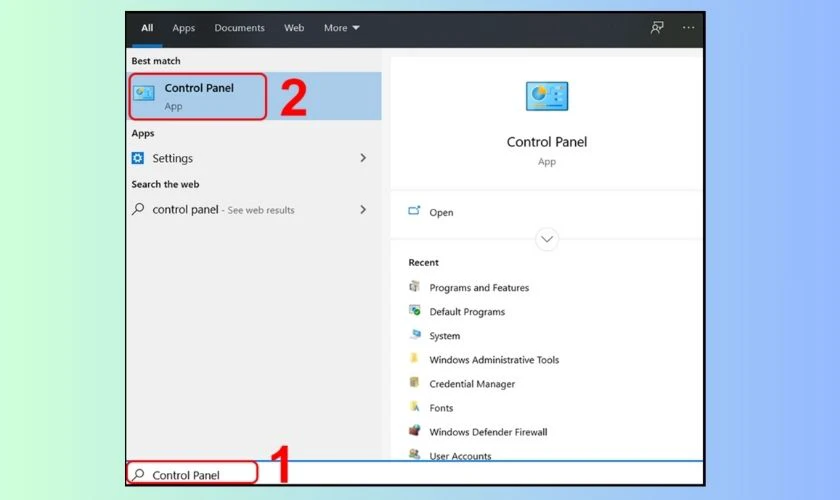Click the Programs and Features icon
840x500 pixels.
(415, 287)
